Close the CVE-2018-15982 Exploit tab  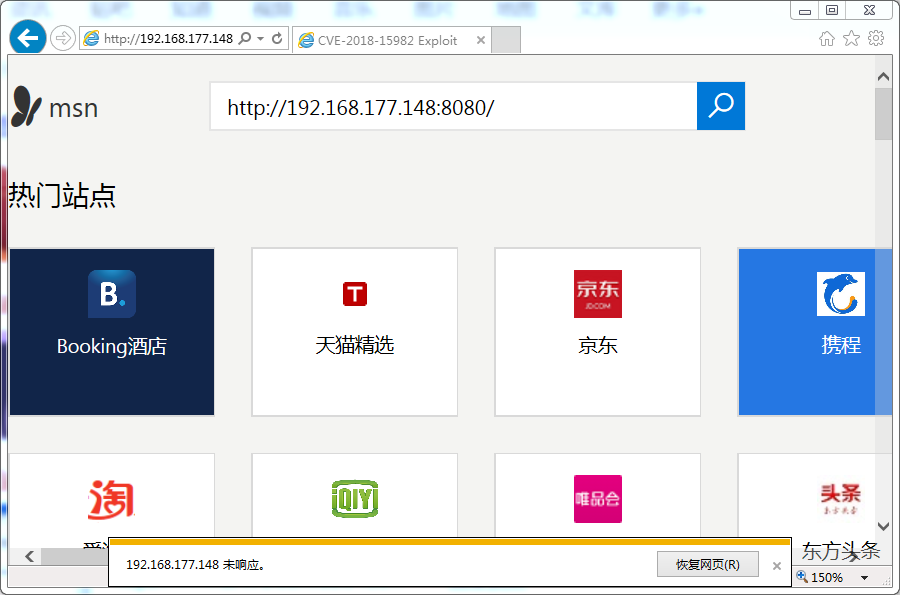point(481,40)
